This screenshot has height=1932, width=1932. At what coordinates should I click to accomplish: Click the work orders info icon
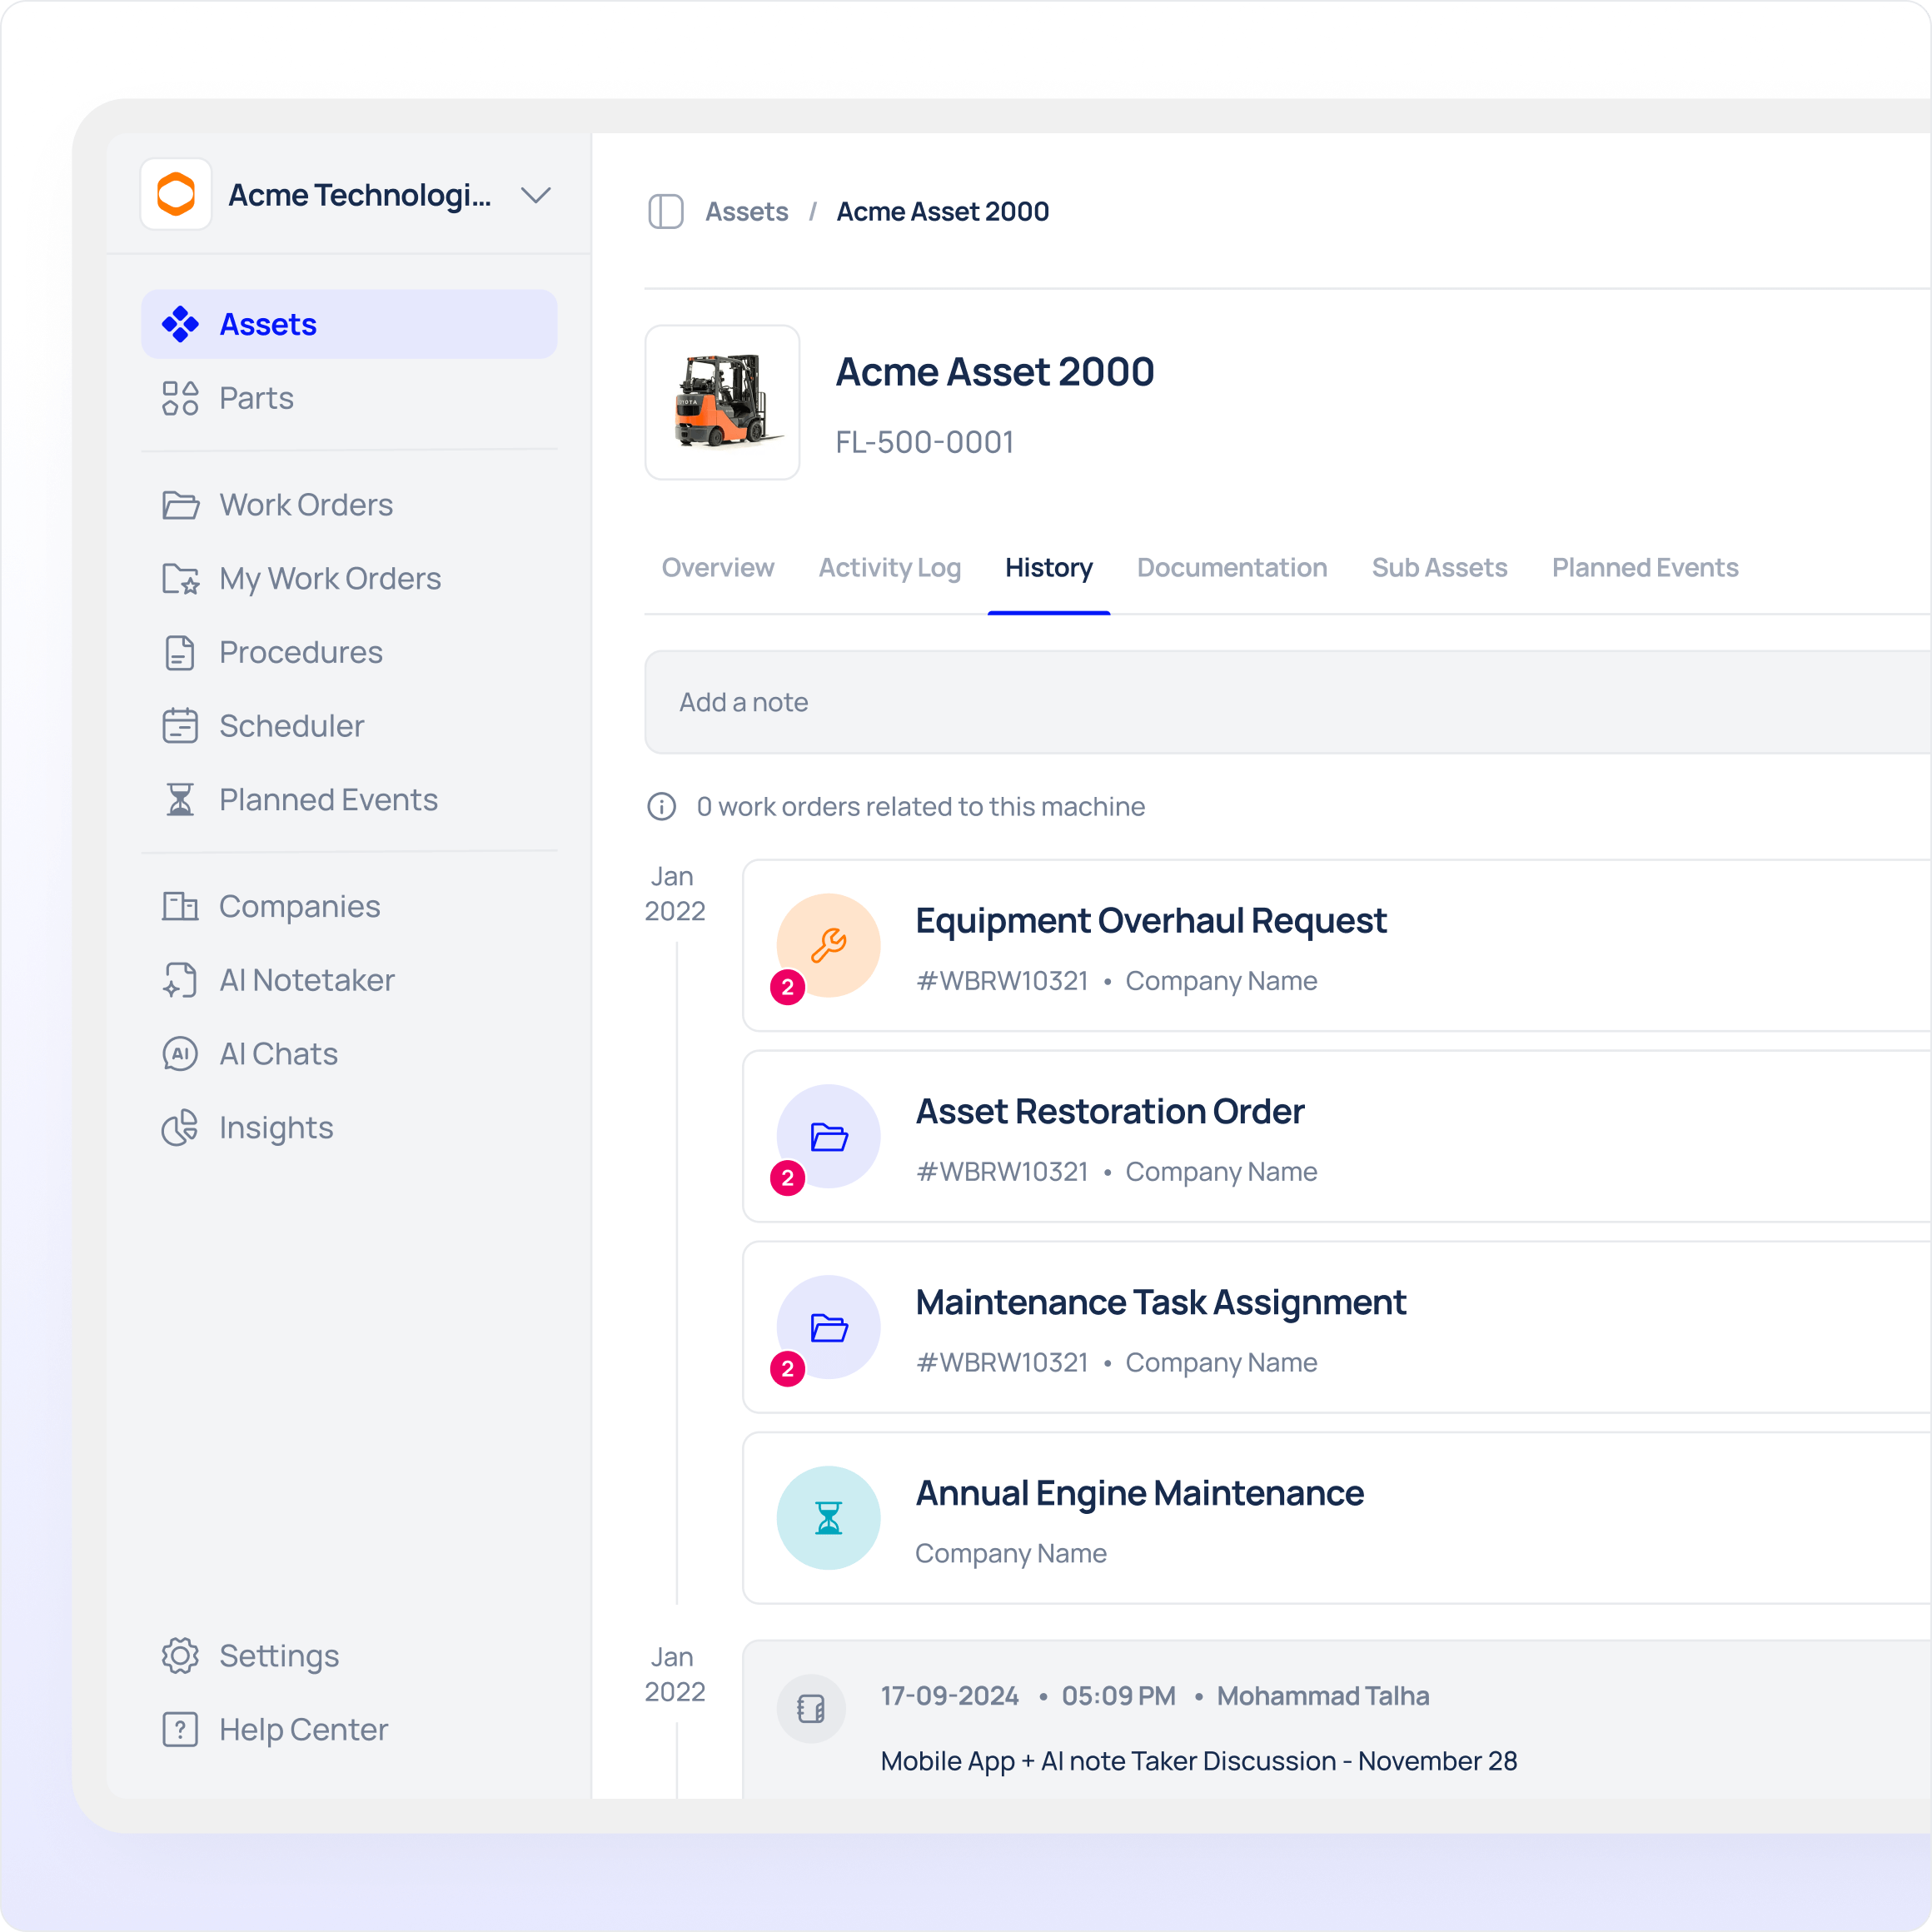pyautogui.click(x=661, y=806)
